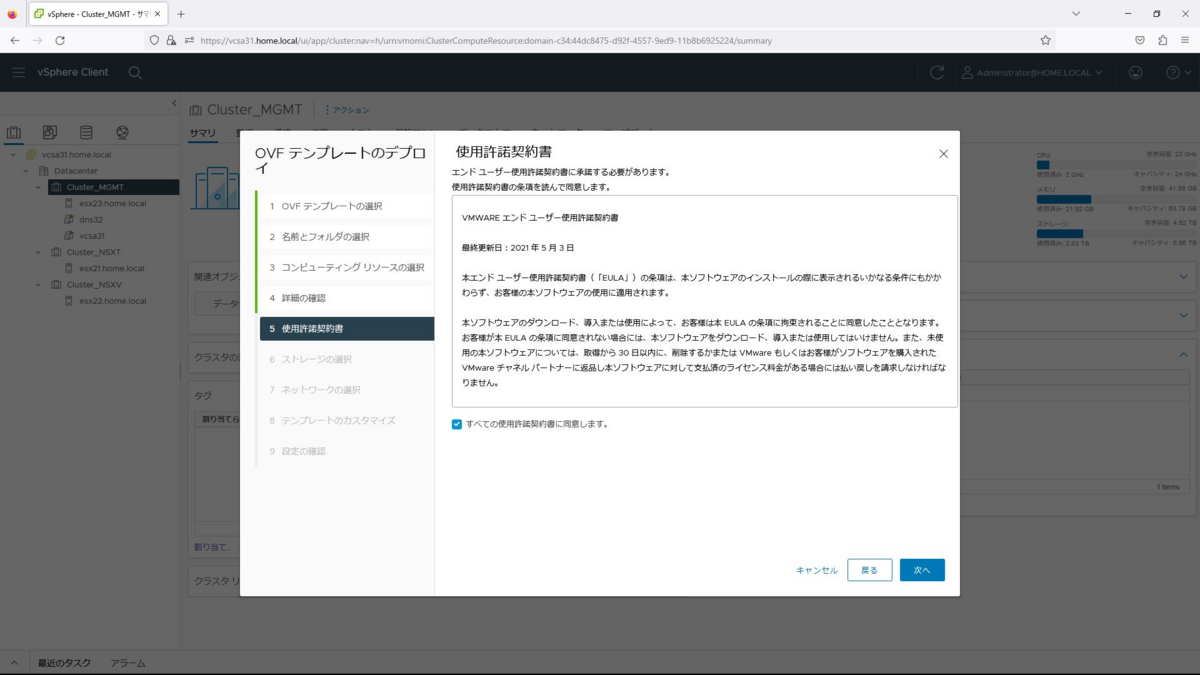Select host esx23.home.local in tree
The width and height of the screenshot is (1200, 675).
(x=112, y=203)
